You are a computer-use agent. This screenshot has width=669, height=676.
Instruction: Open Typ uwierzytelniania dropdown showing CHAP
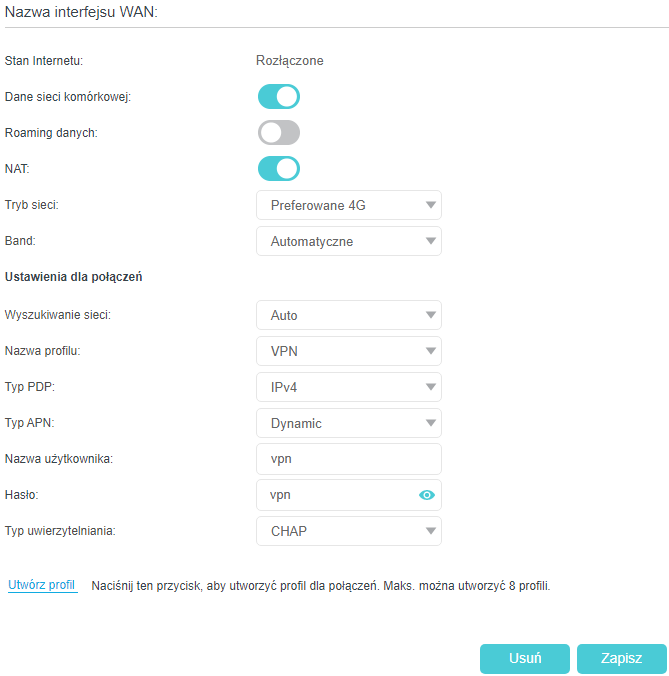348,531
